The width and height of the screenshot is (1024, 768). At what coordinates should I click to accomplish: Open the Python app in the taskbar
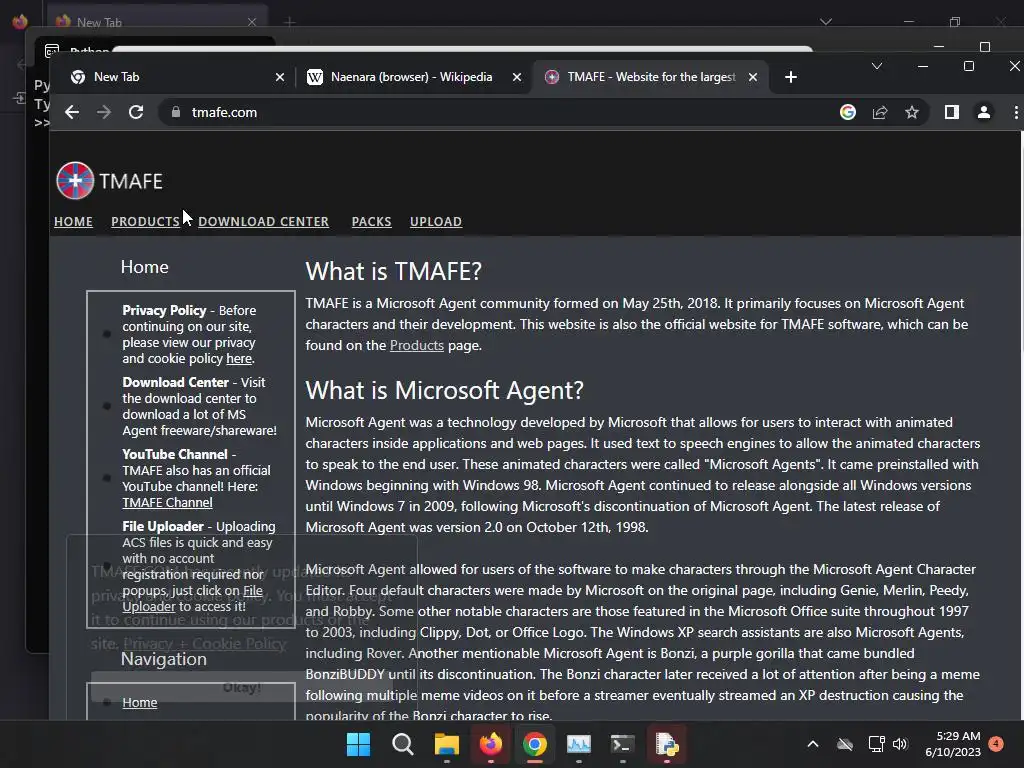[x=667, y=744]
